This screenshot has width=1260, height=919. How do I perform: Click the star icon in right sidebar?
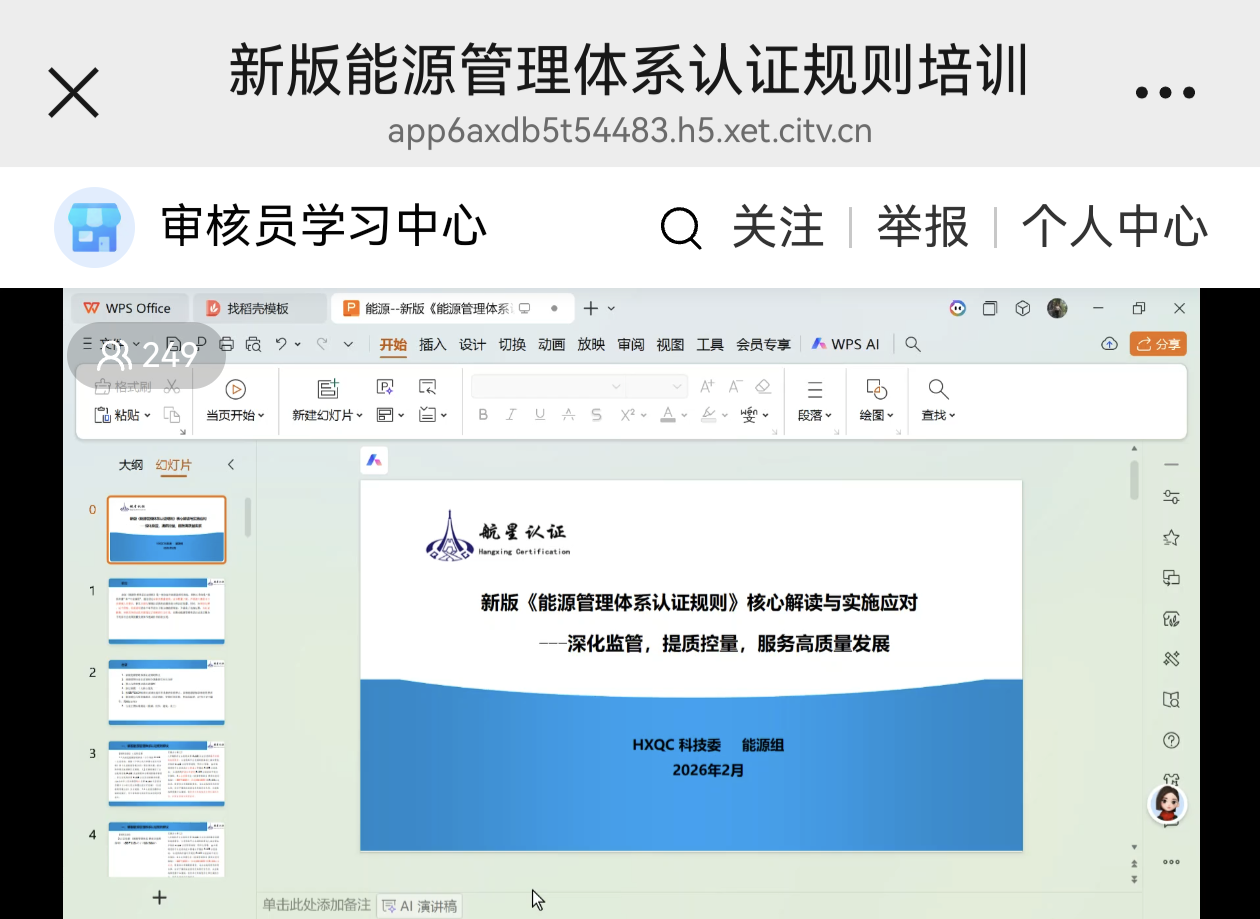click(x=1171, y=538)
